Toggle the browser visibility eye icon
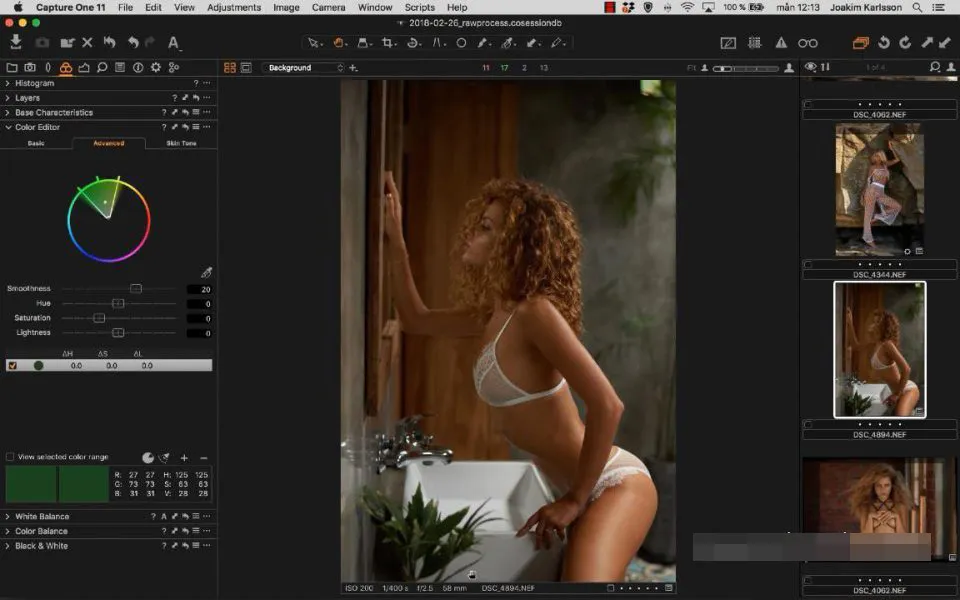Screen dimensions: 960x600 coord(811,67)
